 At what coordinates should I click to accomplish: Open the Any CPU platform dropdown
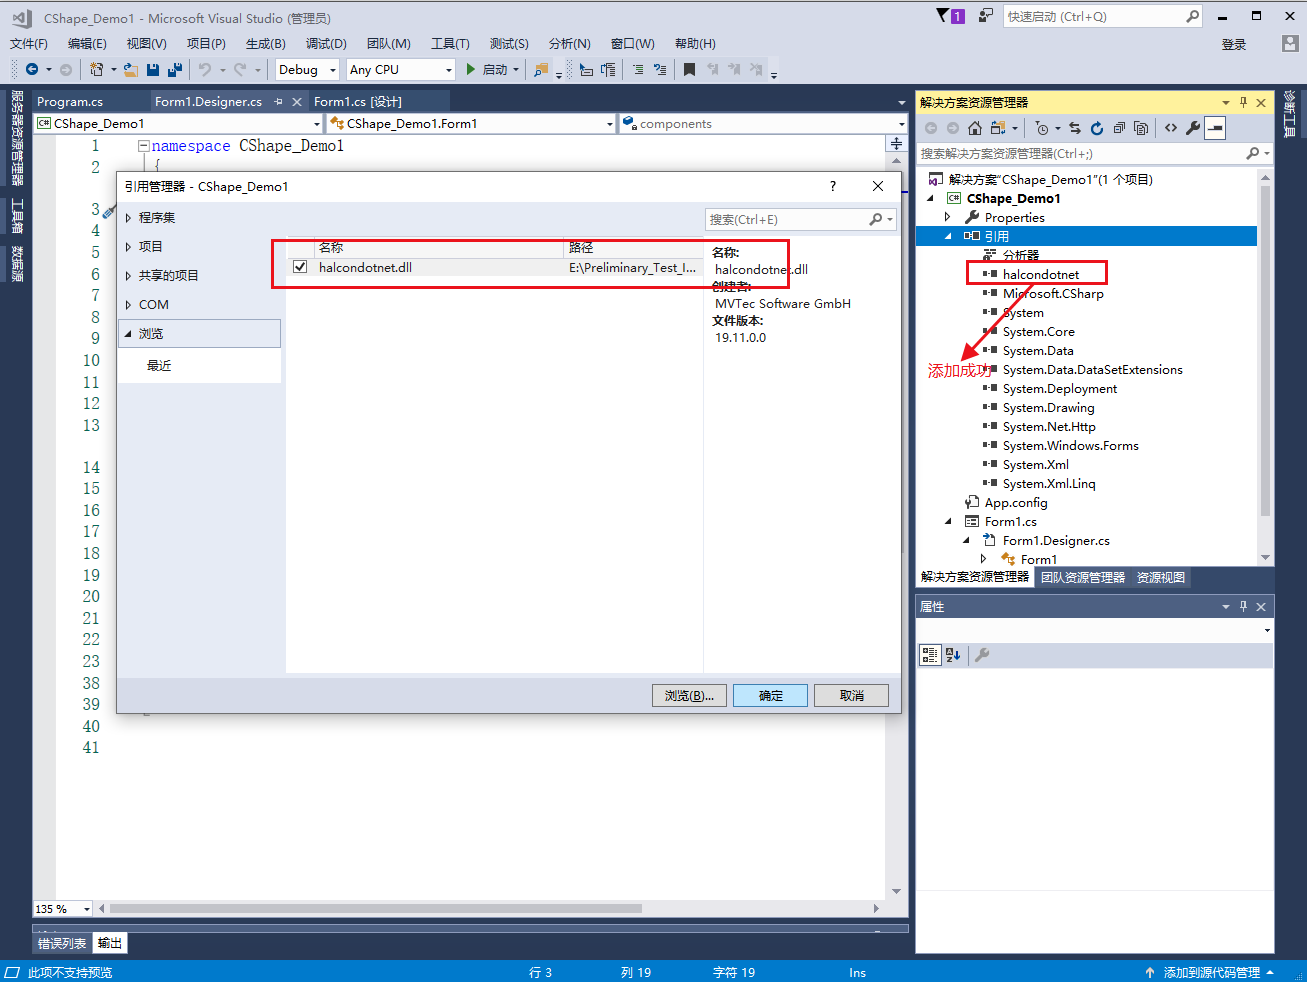(x=448, y=70)
